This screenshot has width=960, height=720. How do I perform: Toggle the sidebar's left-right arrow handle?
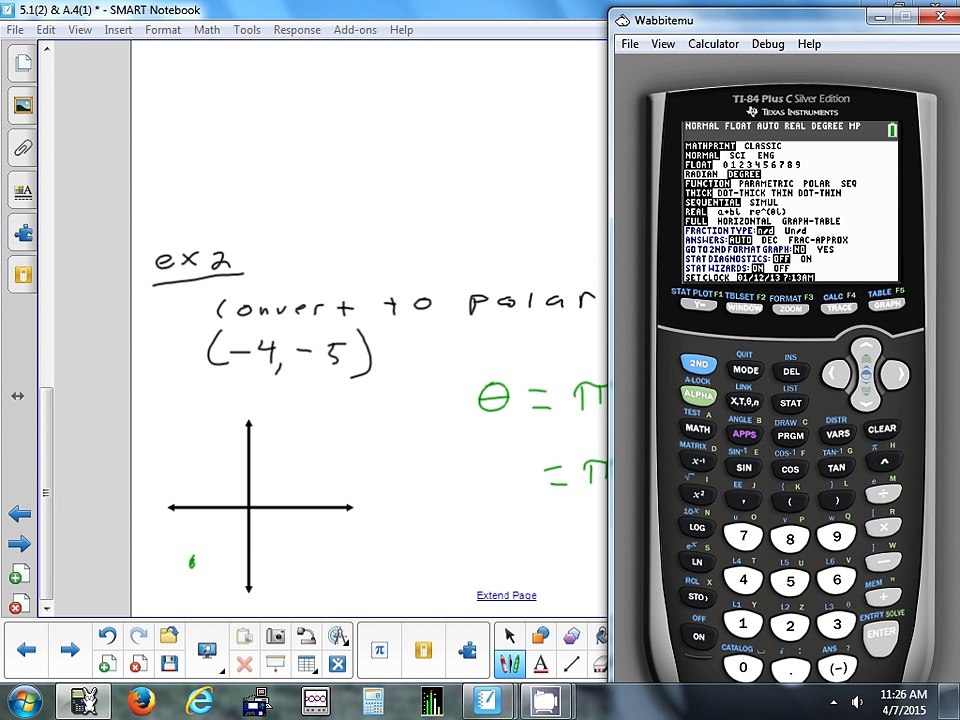point(18,396)
